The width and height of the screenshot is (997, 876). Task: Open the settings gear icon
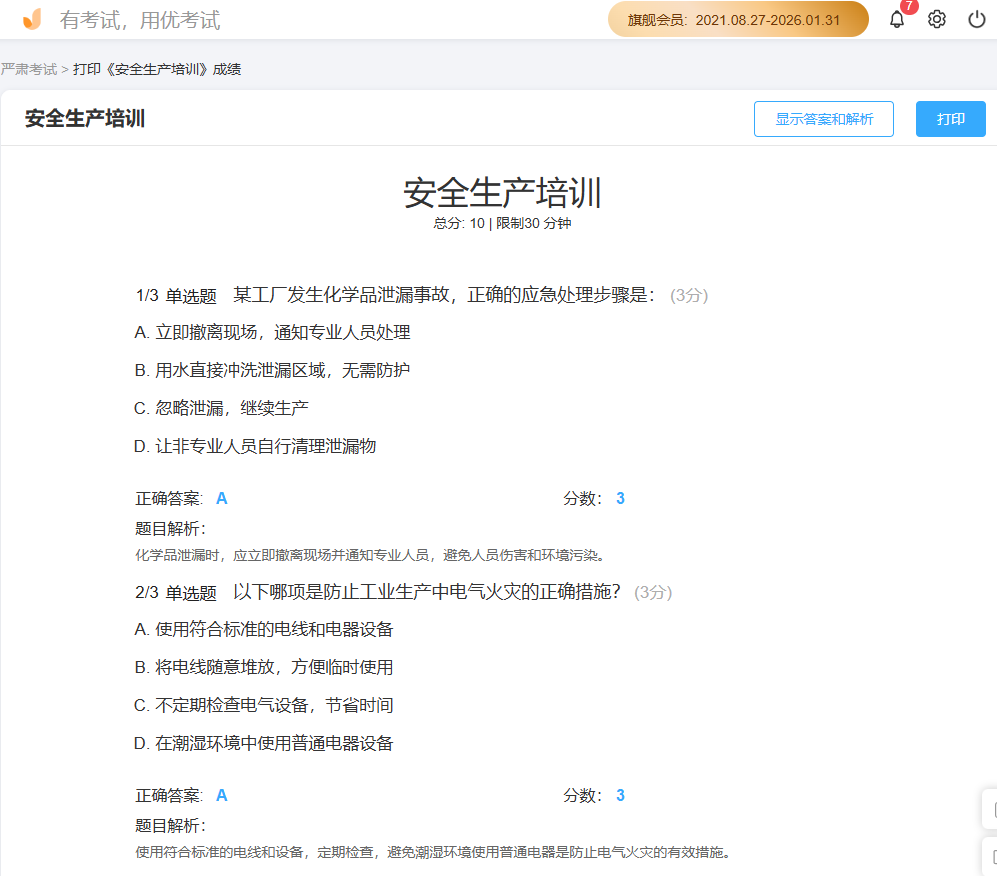[936, 19]
